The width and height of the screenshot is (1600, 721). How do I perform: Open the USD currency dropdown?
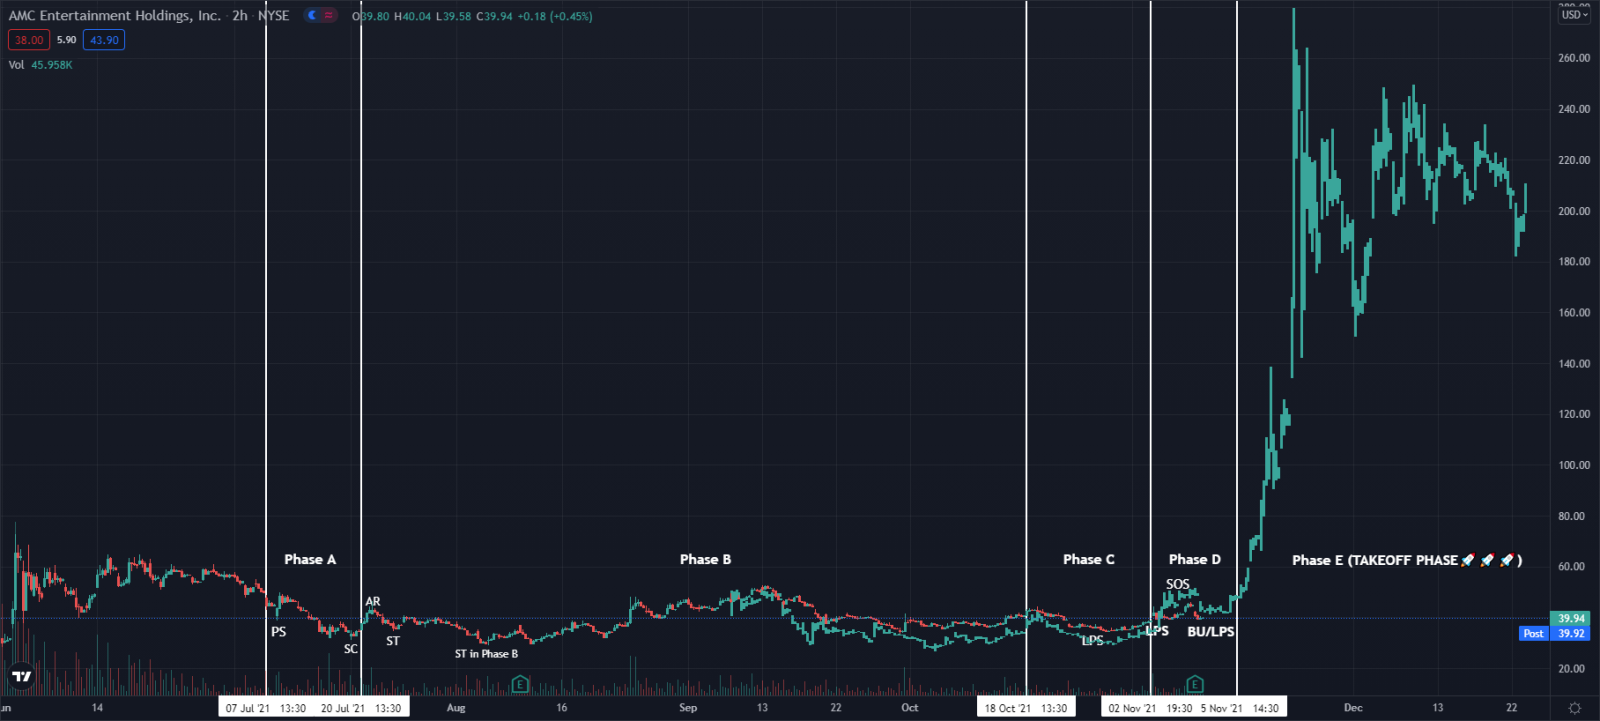pyautogui.click(x=1575, y=14)
